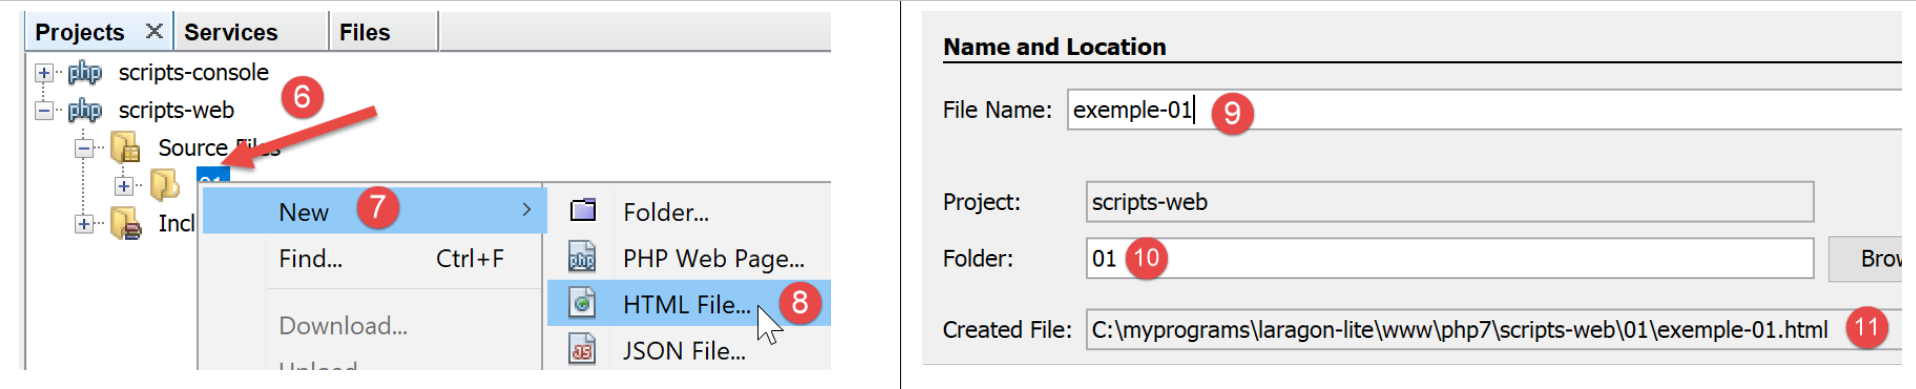Viewport: 1916px width, 389px height.
Task: Open the Files tab
Action: [364, 32]
